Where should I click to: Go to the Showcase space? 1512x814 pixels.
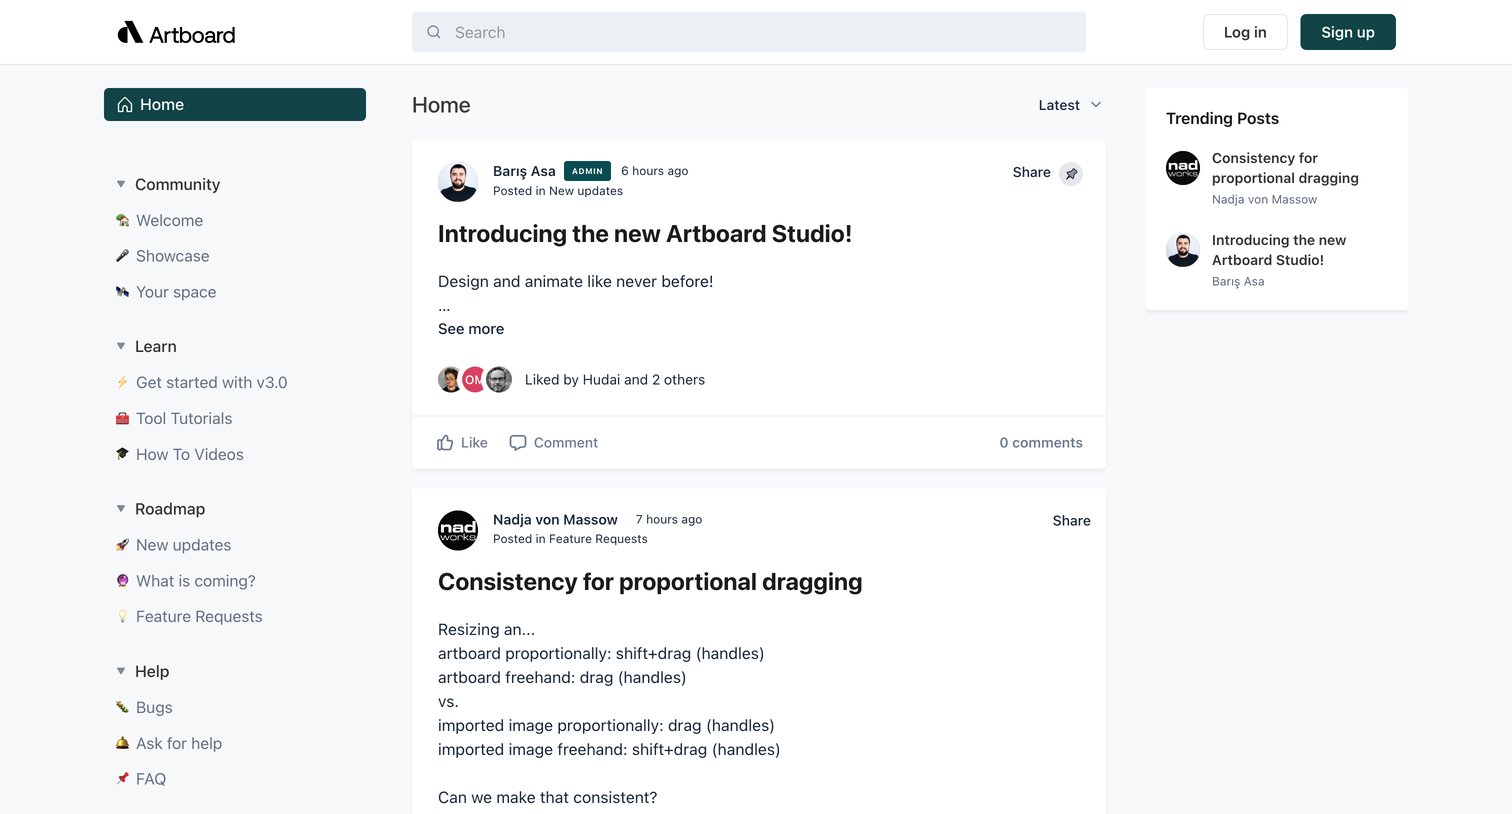click(172, 256)
